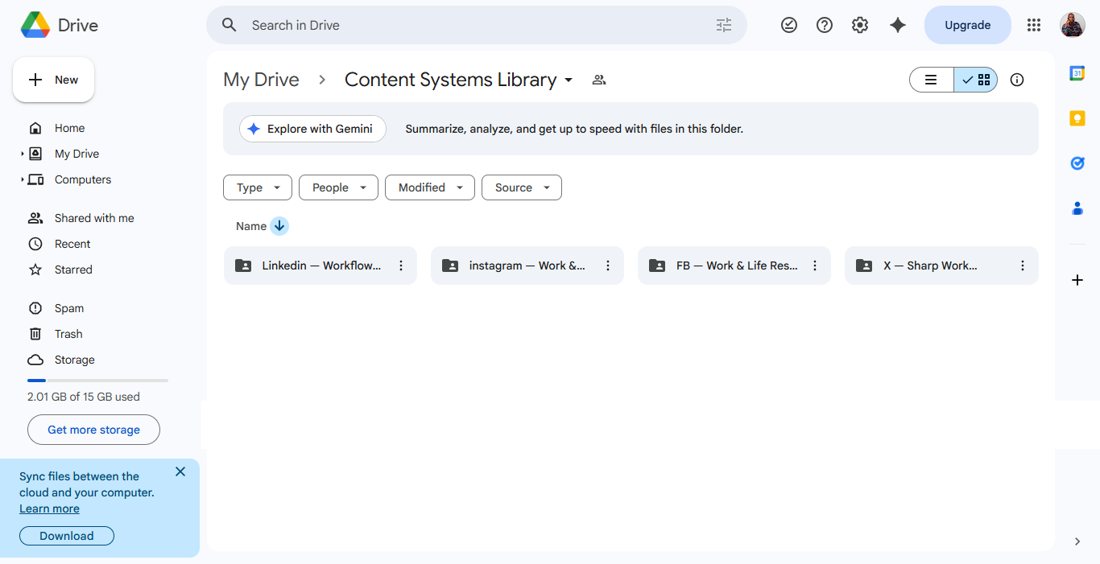The image size is (1100, 564).
Task: Select the grid layout view
Action: point(976,80)
